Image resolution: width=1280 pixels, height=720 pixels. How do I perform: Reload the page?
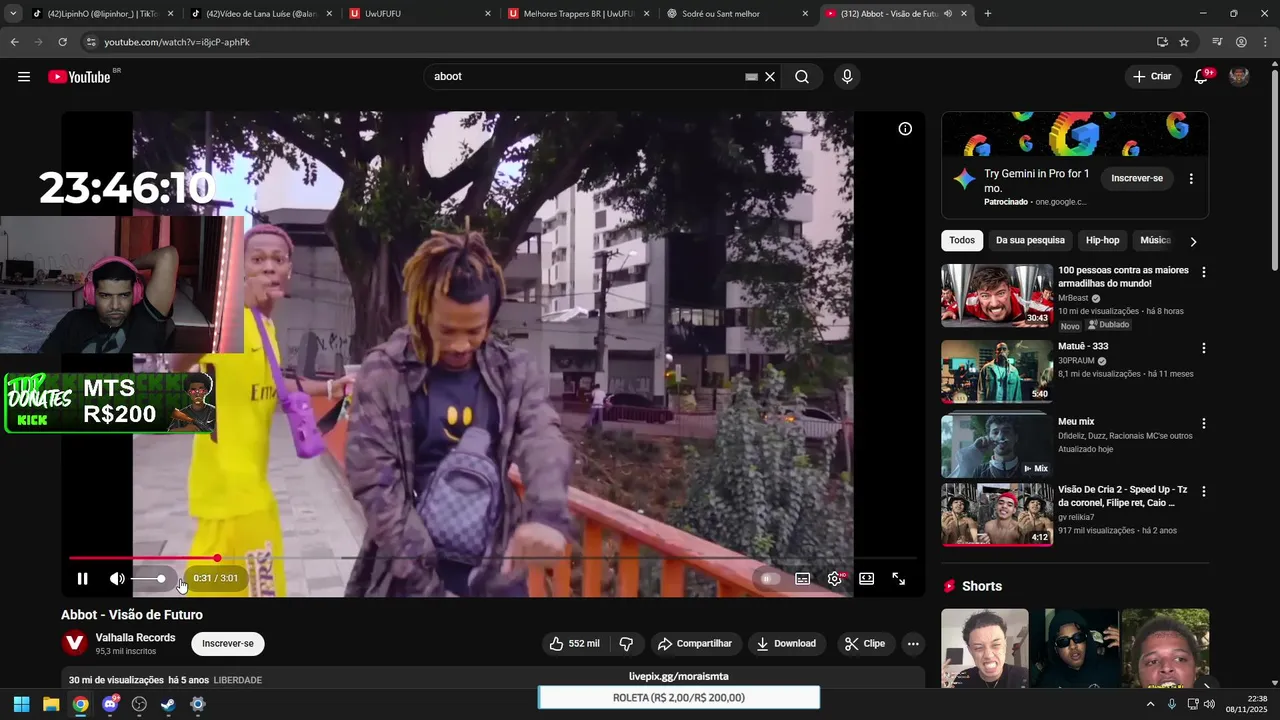[62, 42]
